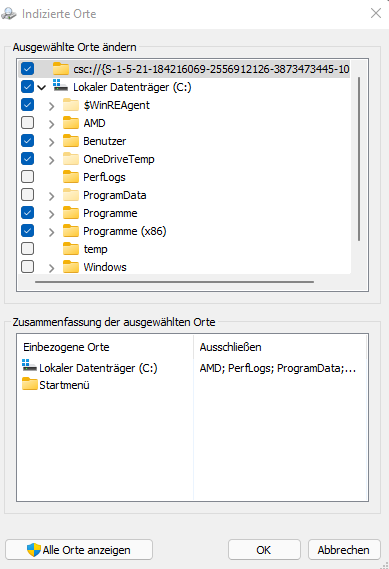The height and width of the screenshot is (569, 389).
Task: Click the temp folder icon
Action: click(x=71, y=249)
